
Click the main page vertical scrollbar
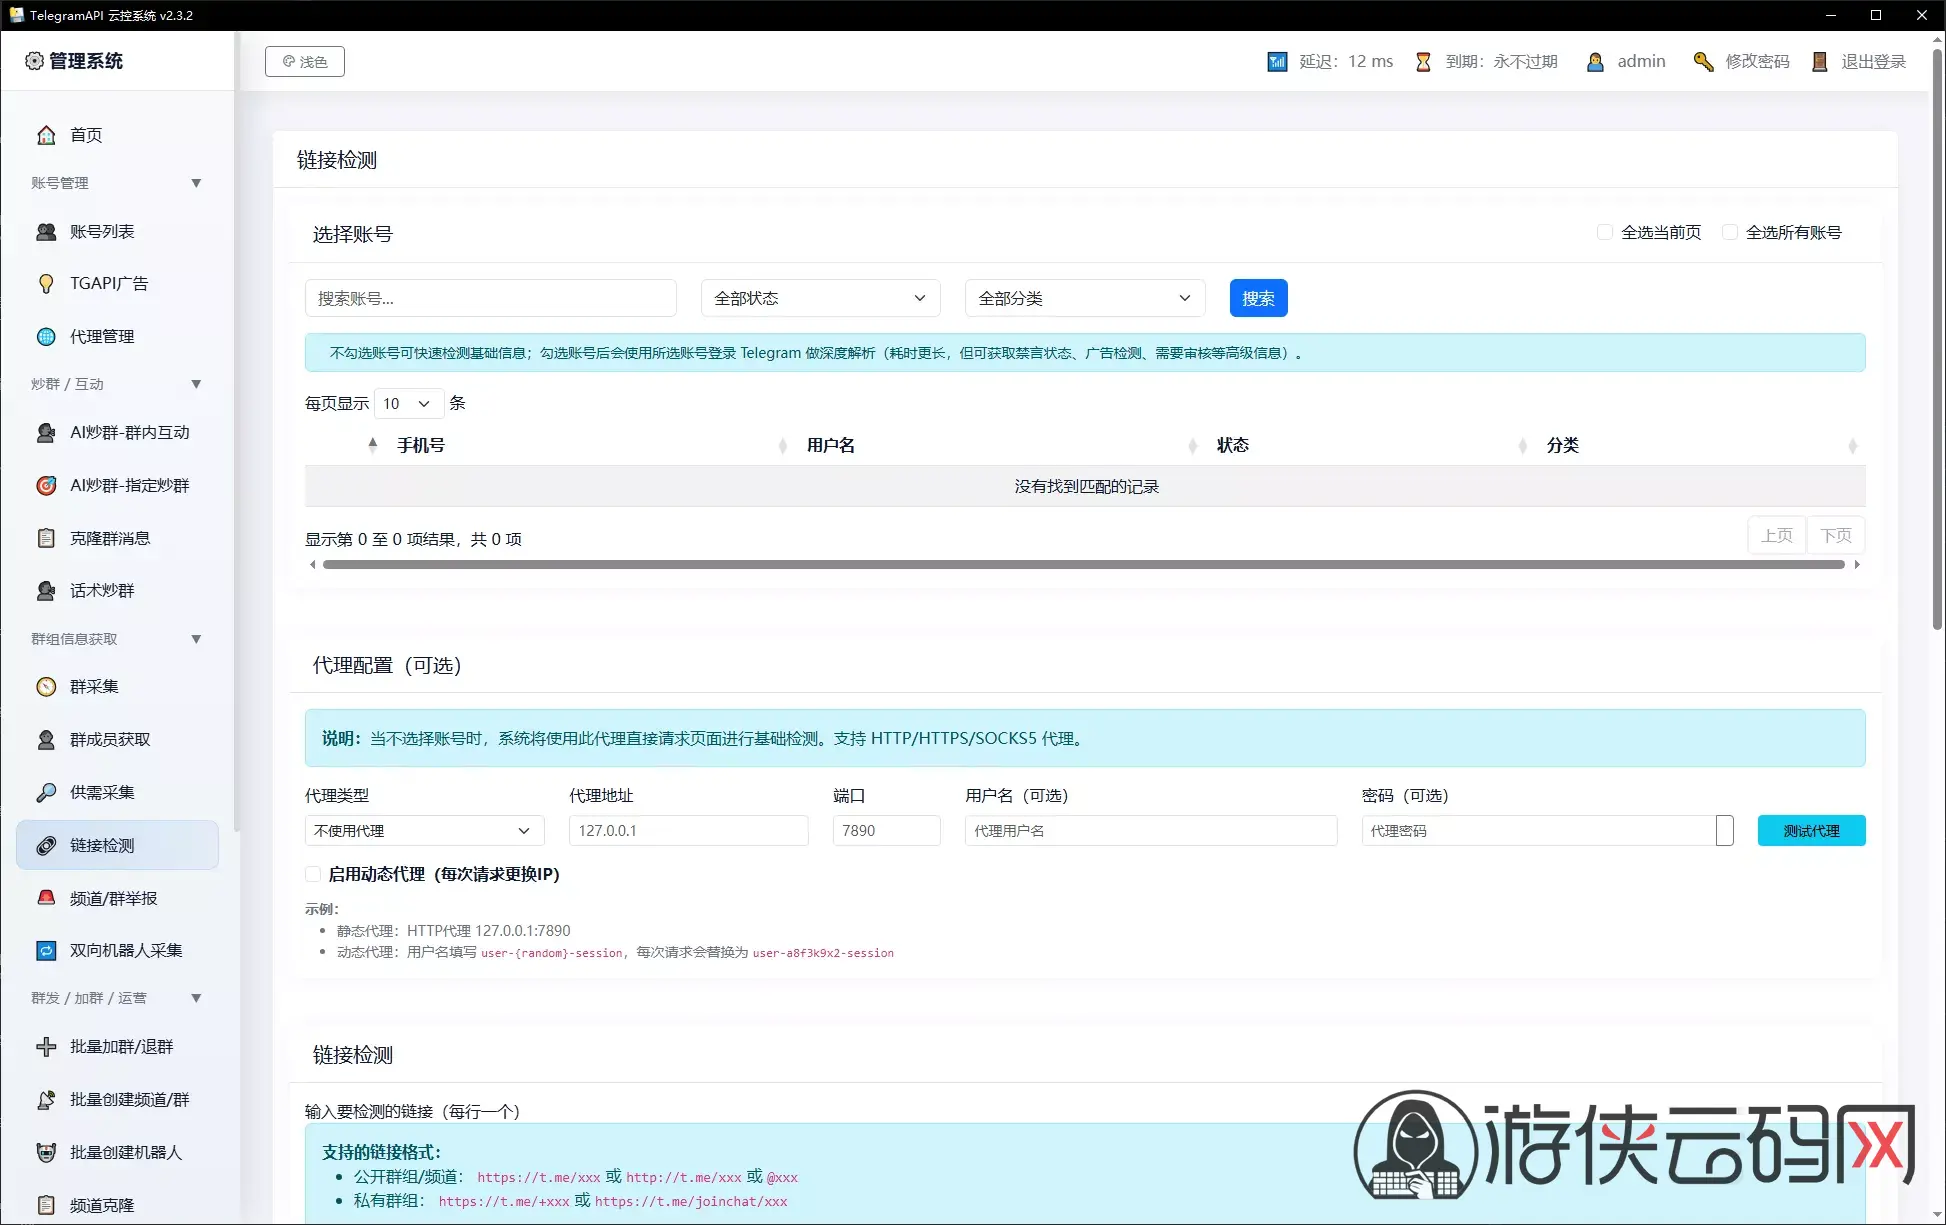(1937, 340)
